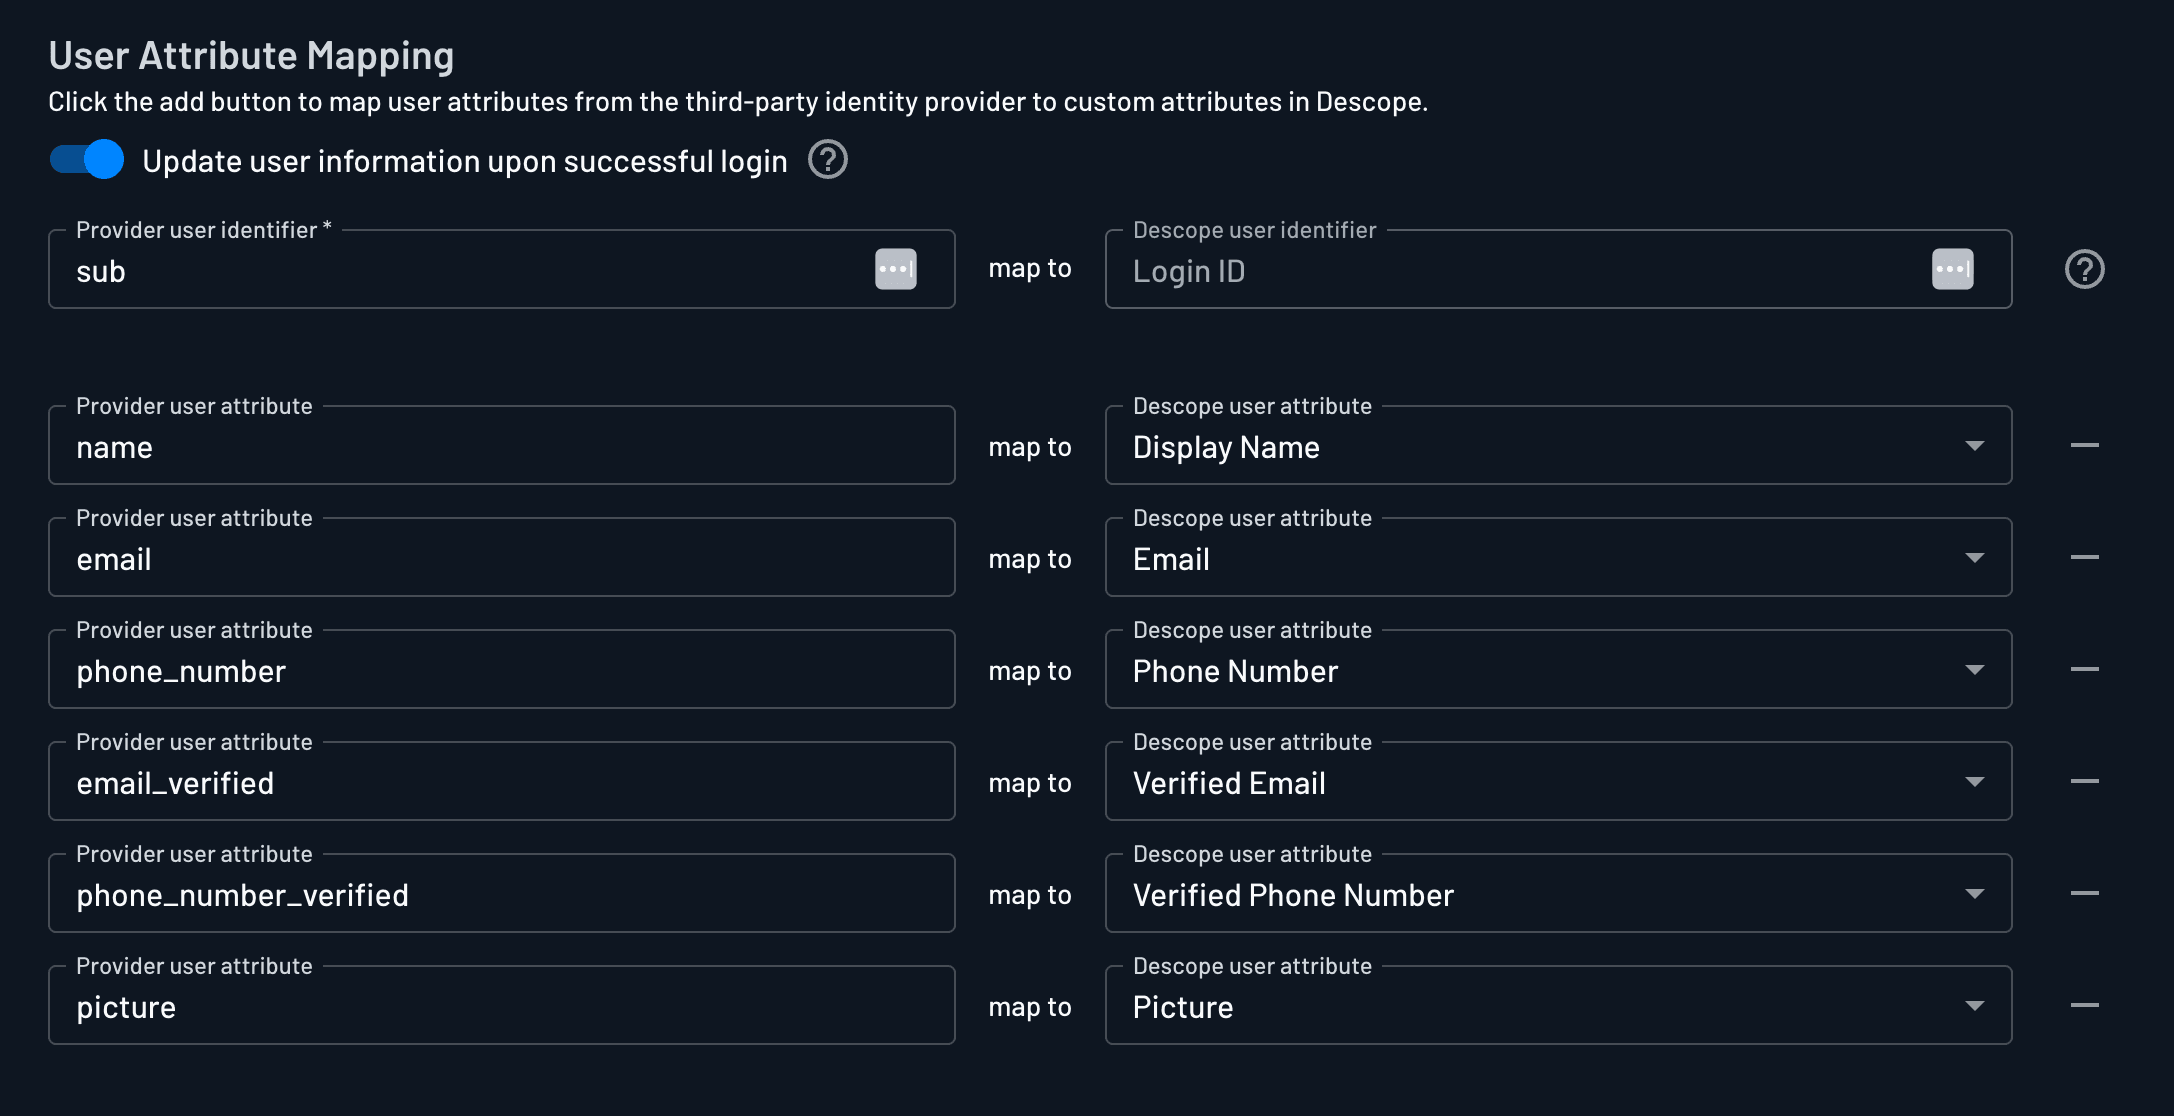Open the Display Name attribute dropdown
Image resolution: width=2174 pixels, height=1116 pixels.
(1975, 446)
